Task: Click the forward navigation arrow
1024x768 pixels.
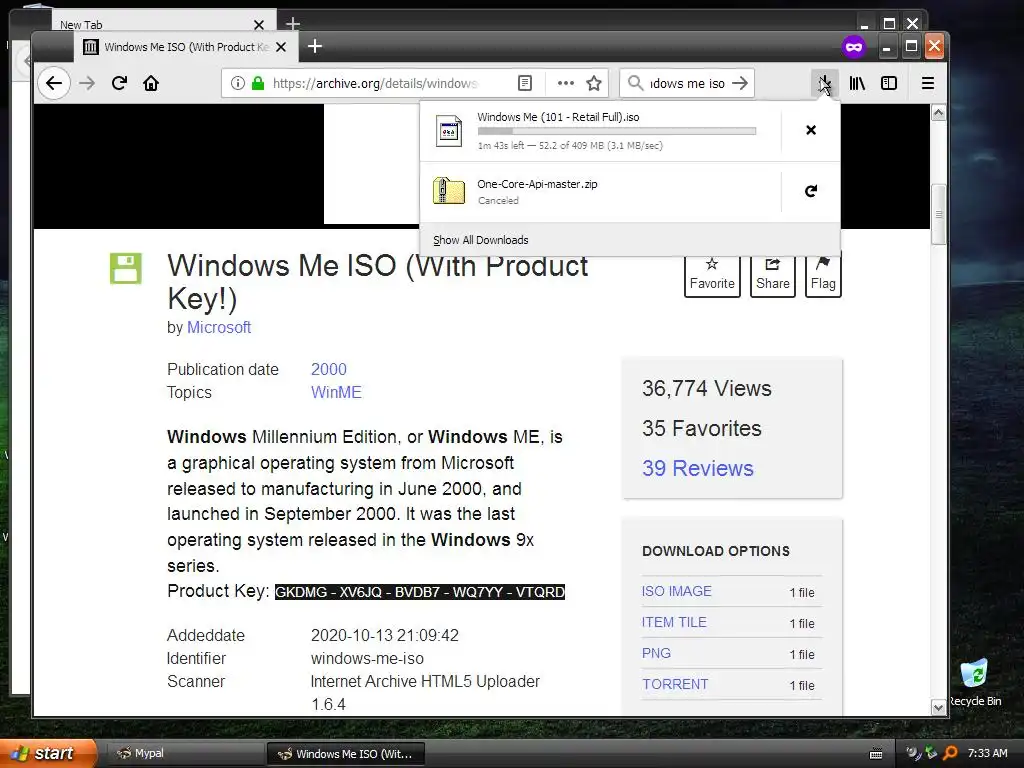Action: tap(87, 84)
